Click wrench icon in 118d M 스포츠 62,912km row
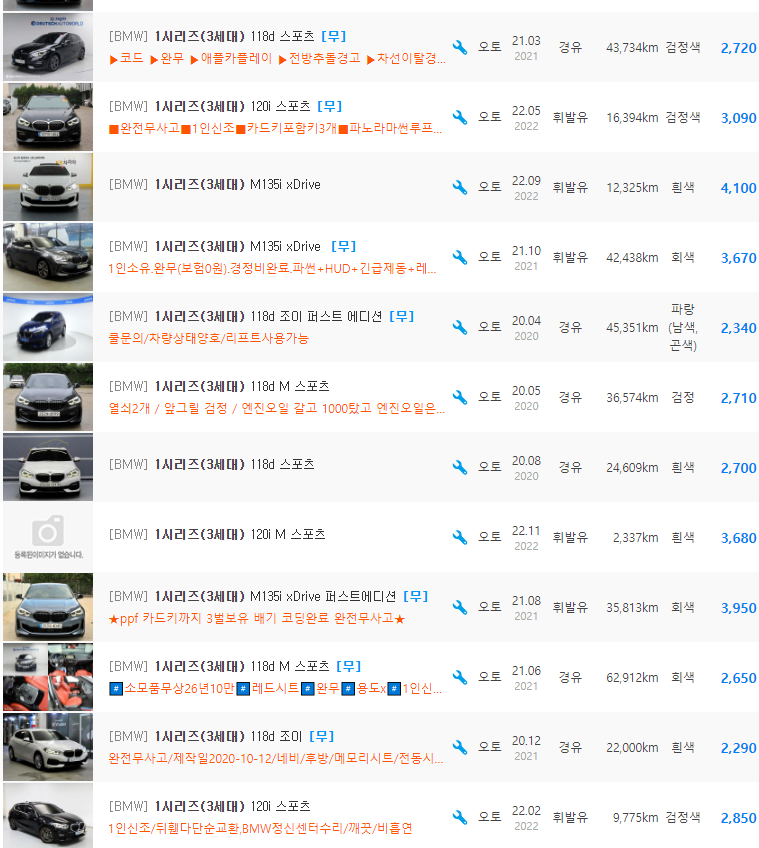Image resolution: width=759 pixels, height=848 pixels. [460, 677]
